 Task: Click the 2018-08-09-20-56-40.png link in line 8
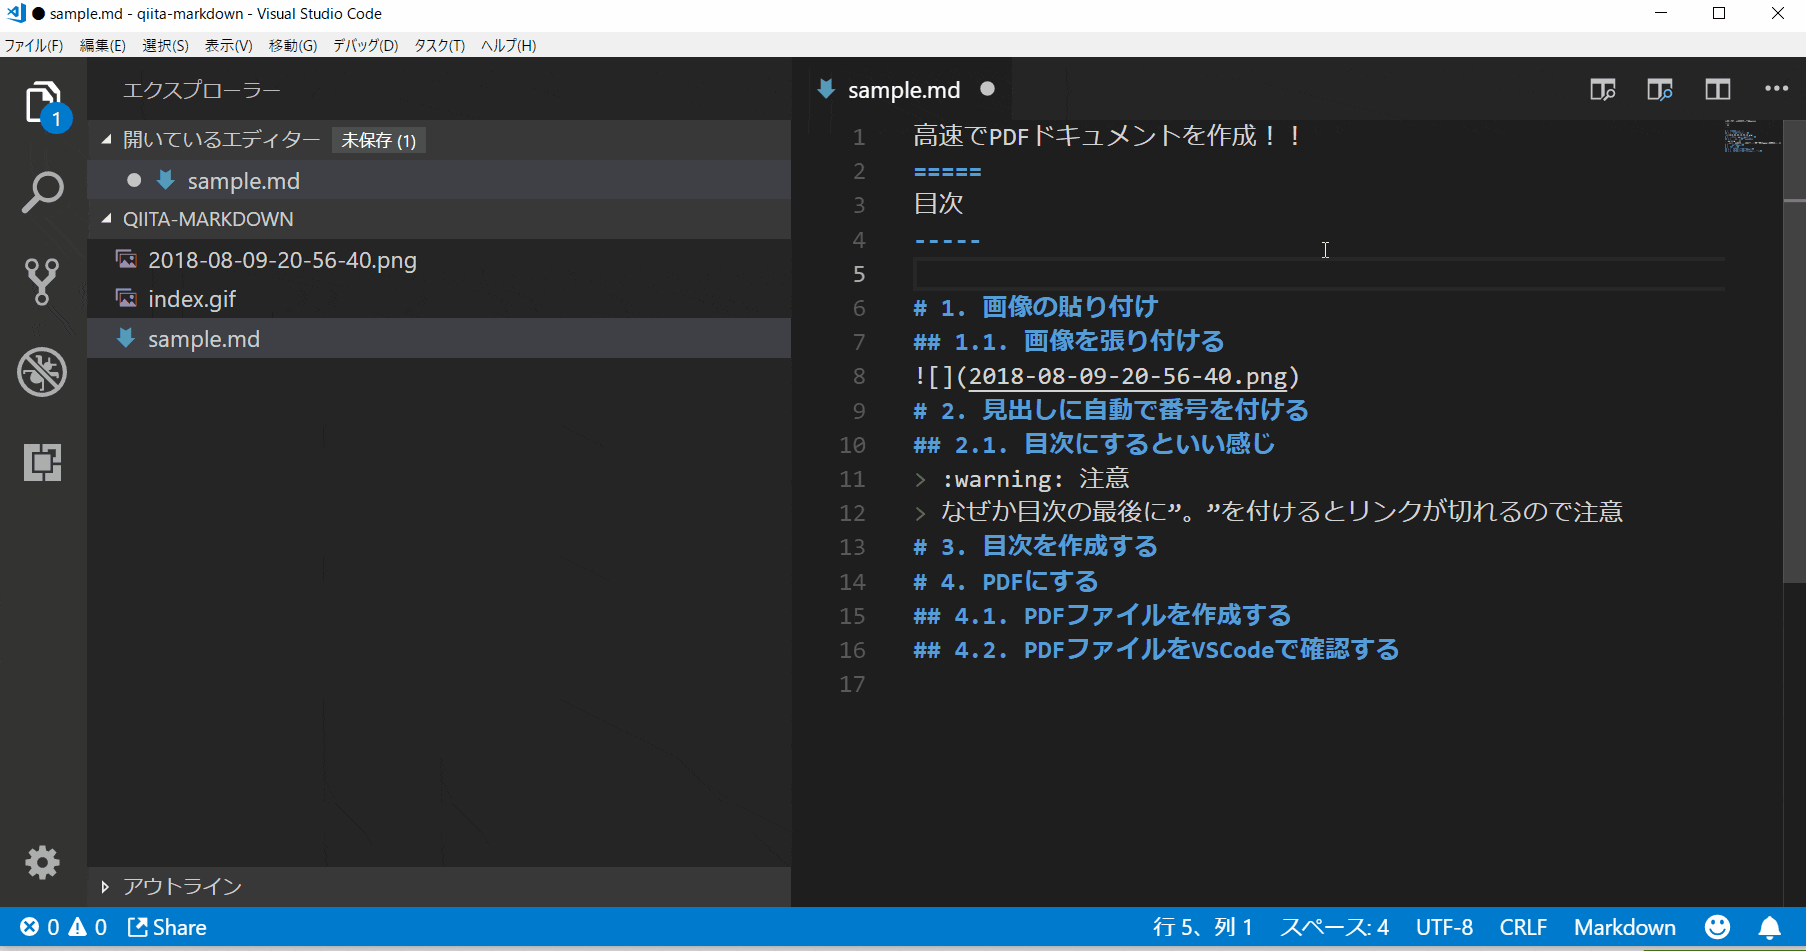pyautogui.click(x=1128, y=376)
